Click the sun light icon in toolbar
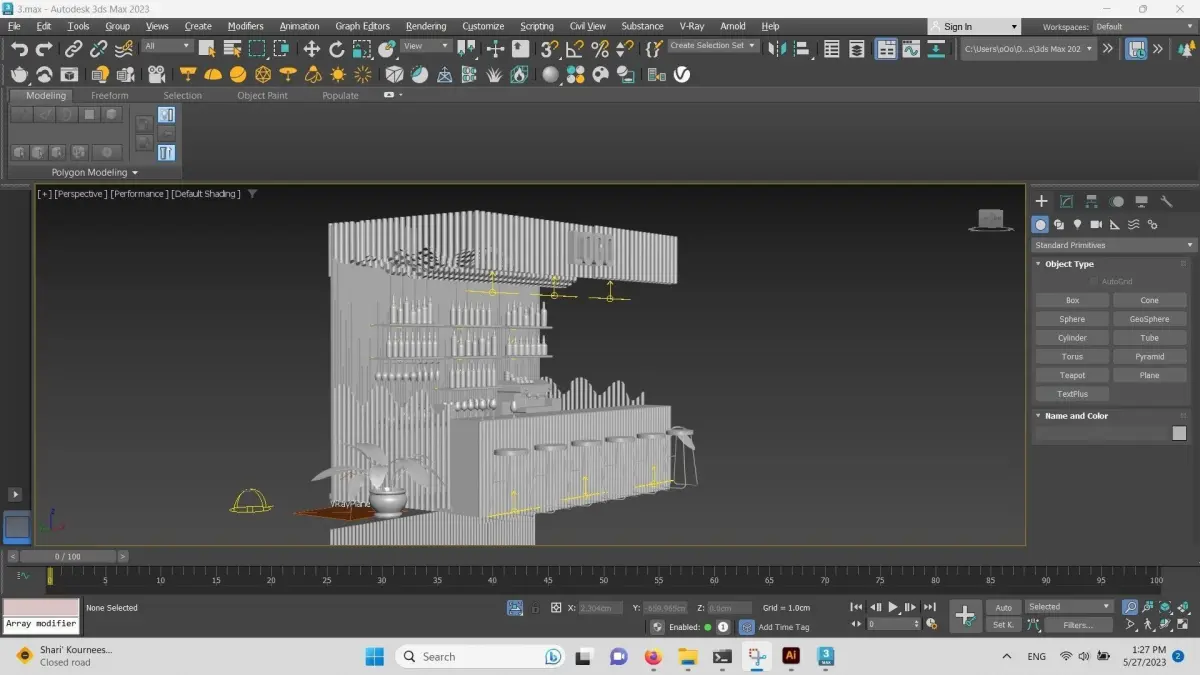The image size is (1200, 675). point(338,74)
